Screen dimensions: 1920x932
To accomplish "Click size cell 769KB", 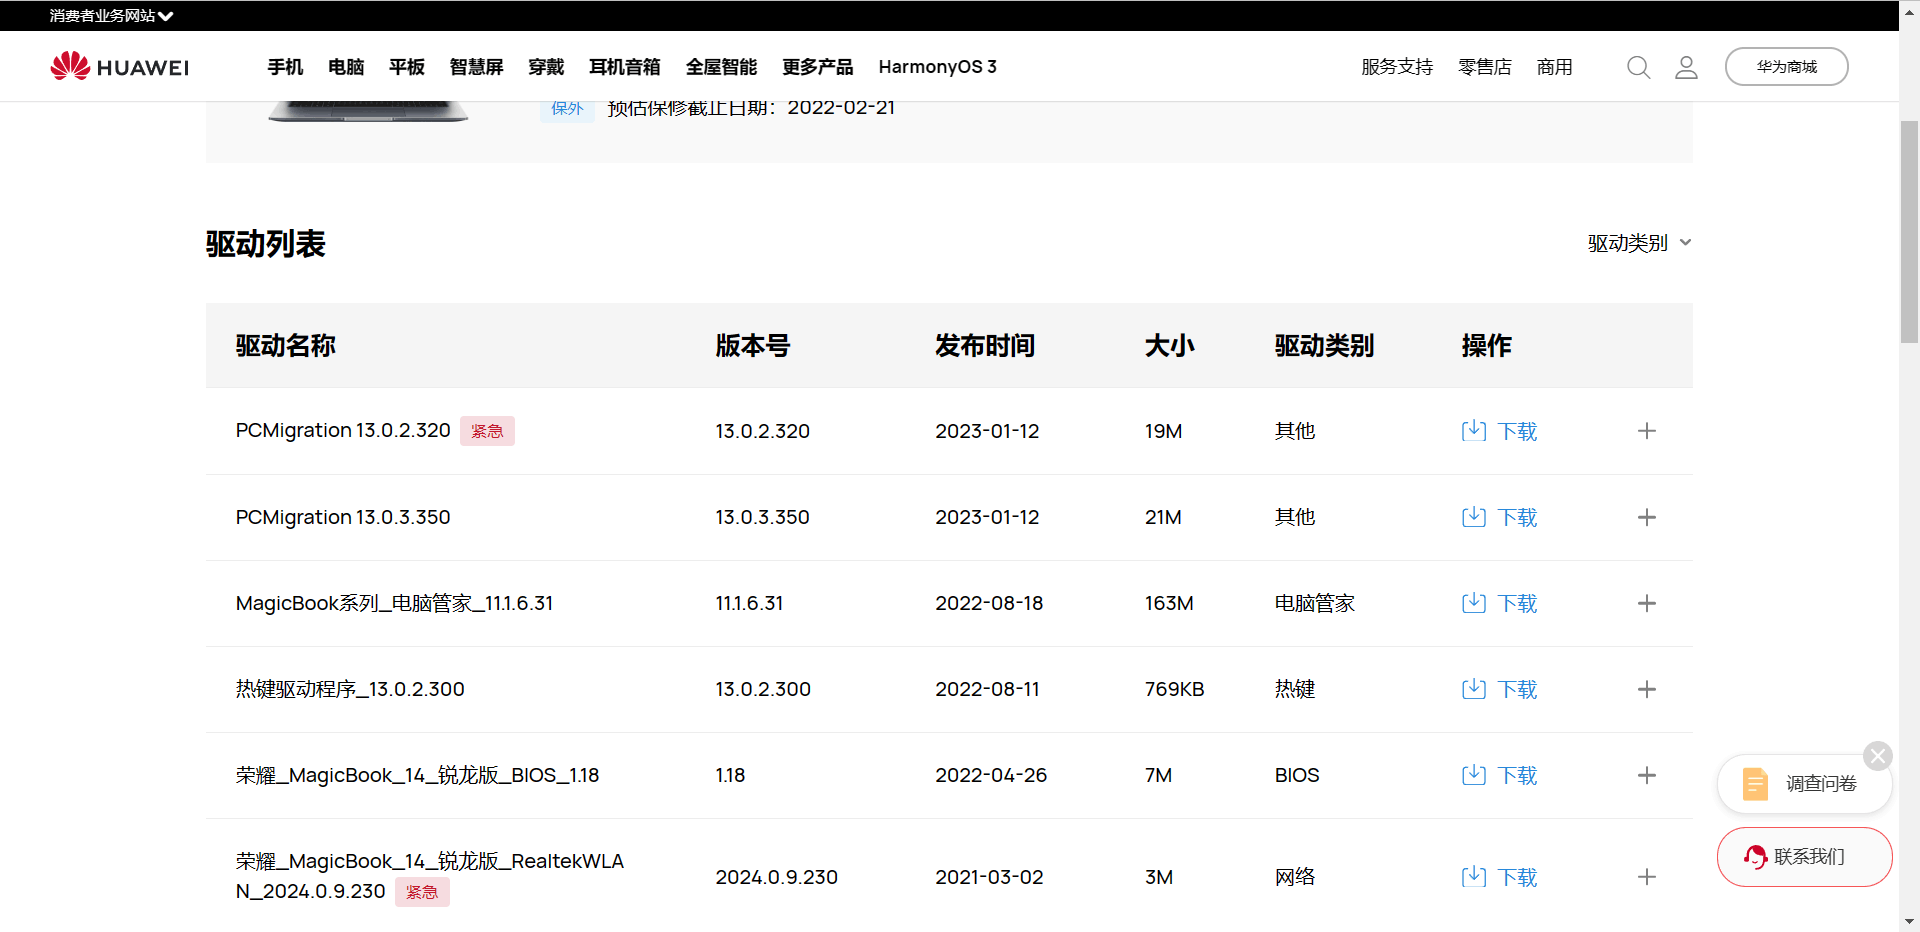I will coord(1175,689).
